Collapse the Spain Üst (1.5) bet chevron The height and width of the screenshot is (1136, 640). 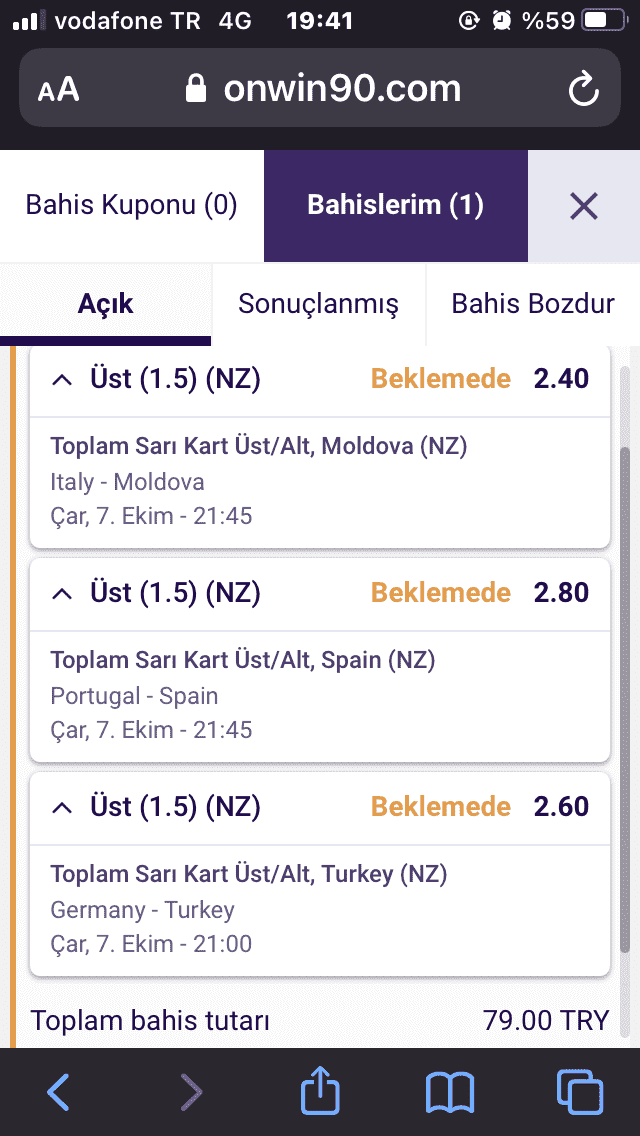tap(63, 594)
